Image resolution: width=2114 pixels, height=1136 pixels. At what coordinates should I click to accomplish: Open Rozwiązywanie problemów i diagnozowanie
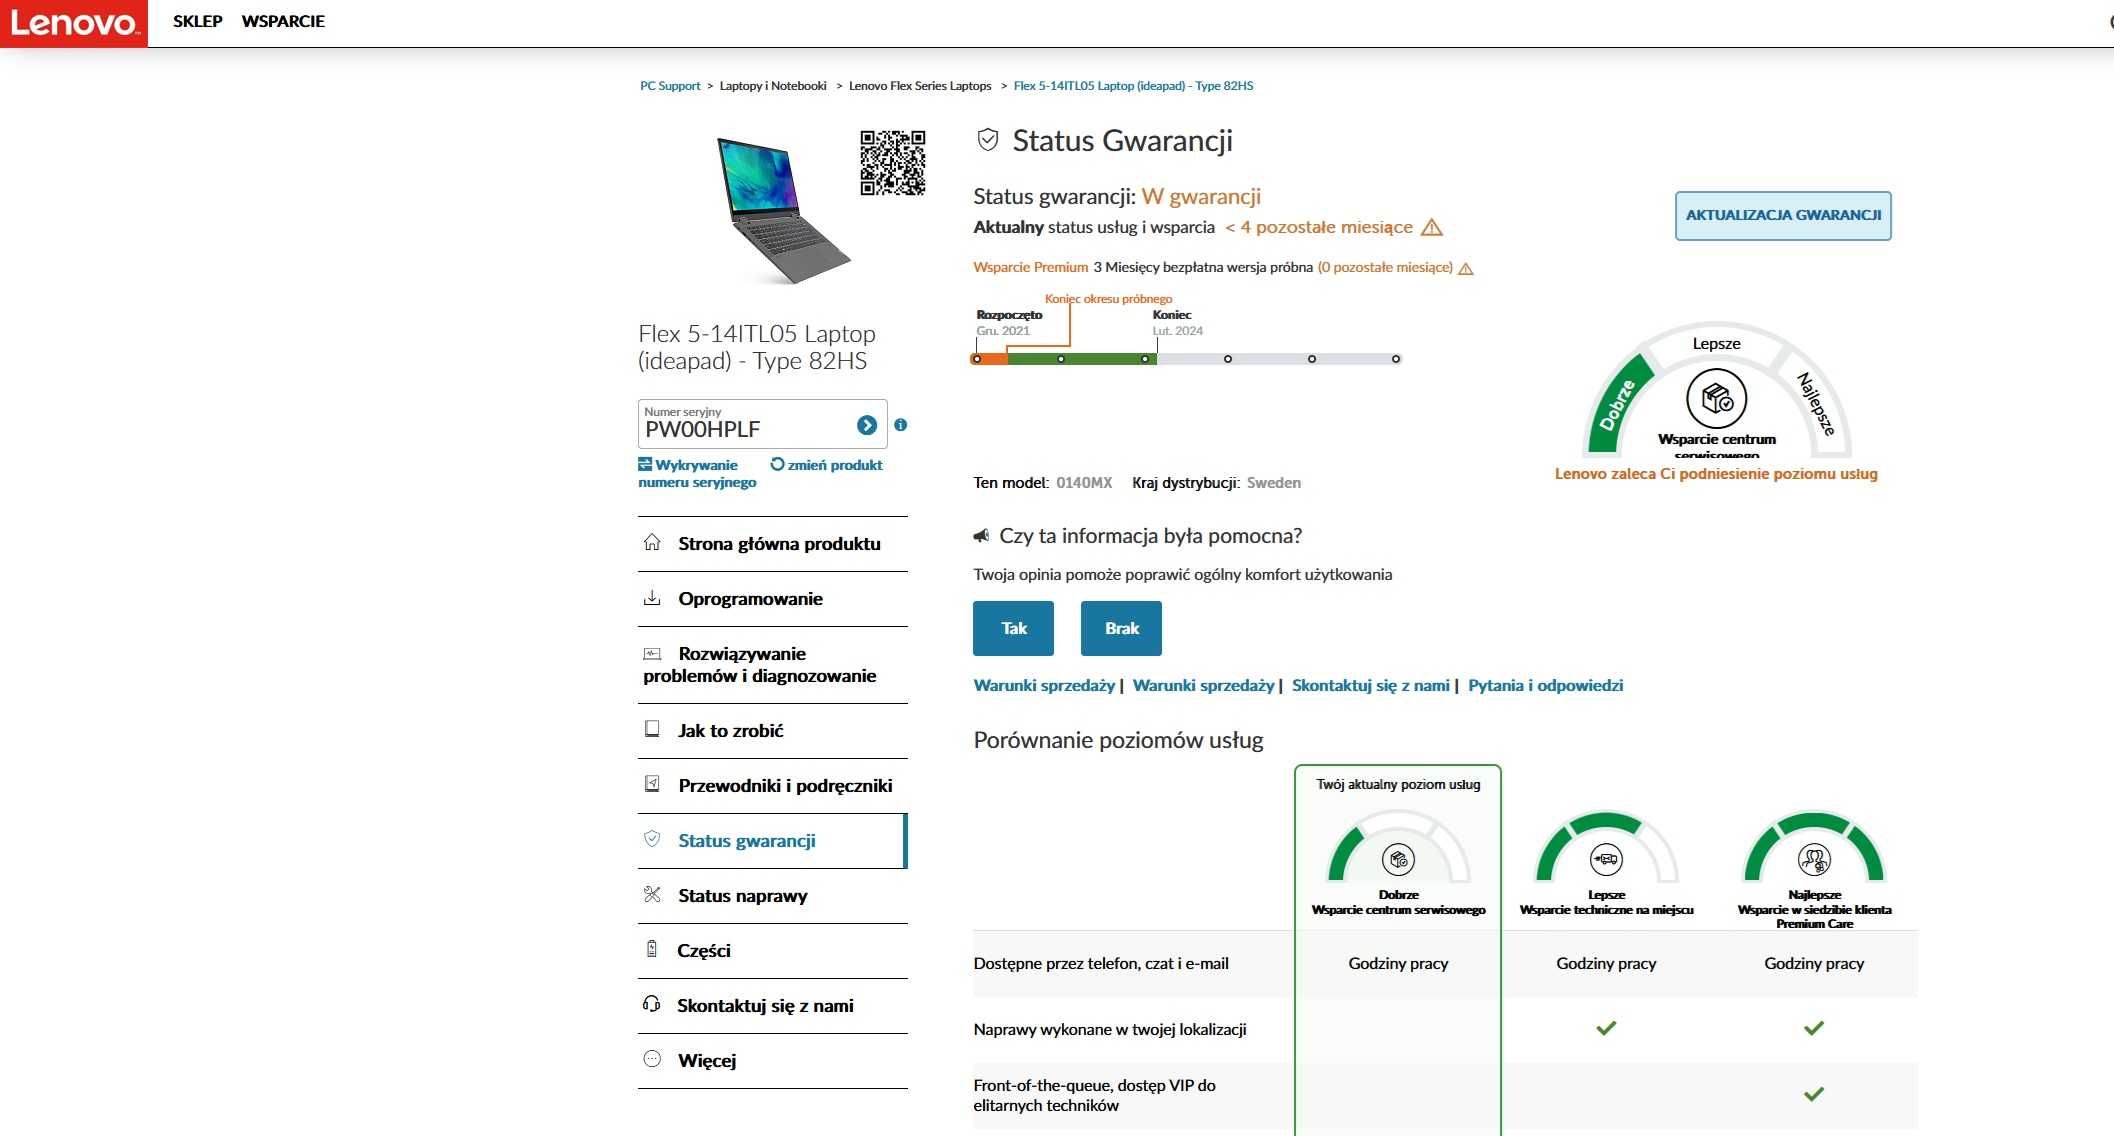pos(760,665)
